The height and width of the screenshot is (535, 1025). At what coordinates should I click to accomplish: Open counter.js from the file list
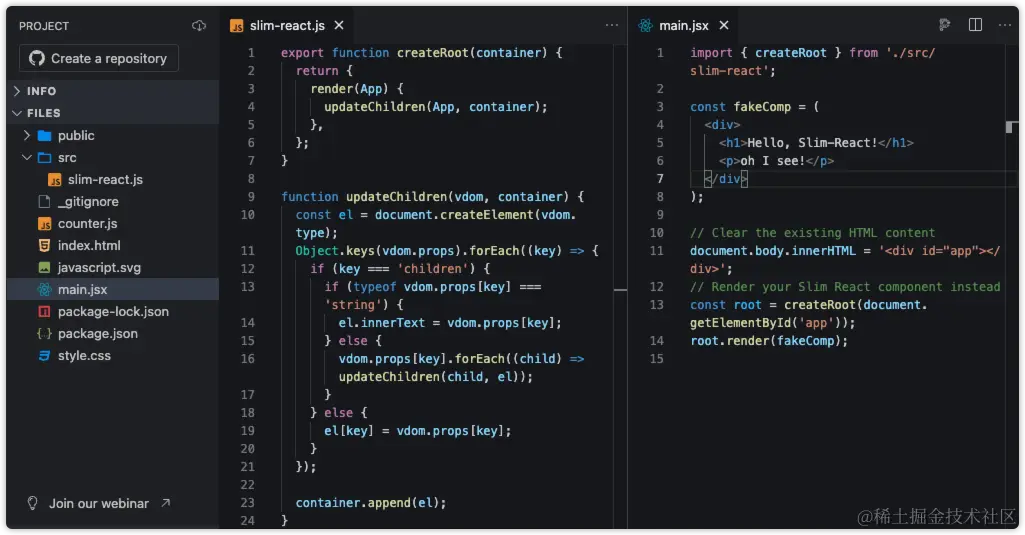(x=88, y=224)
